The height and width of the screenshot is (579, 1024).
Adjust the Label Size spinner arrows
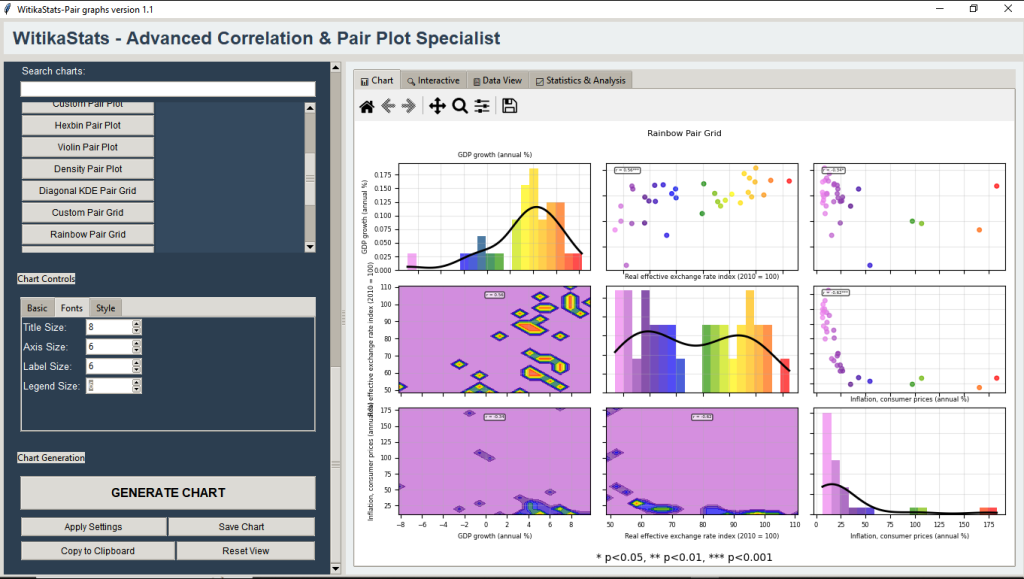click(136, 366)
